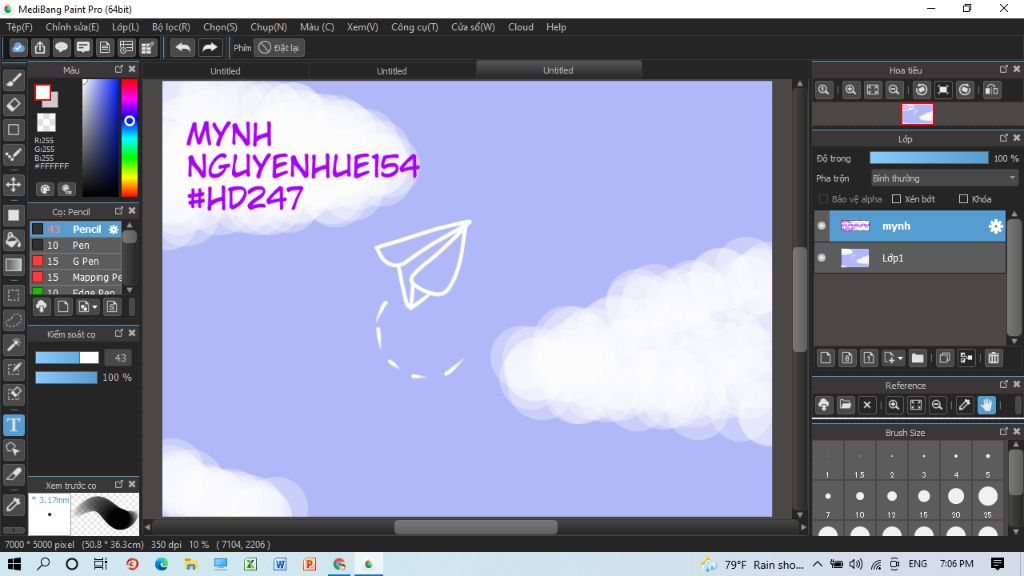Hide the mynh layer
Viewport: 1024px width, 576px height.
(822, 226)
